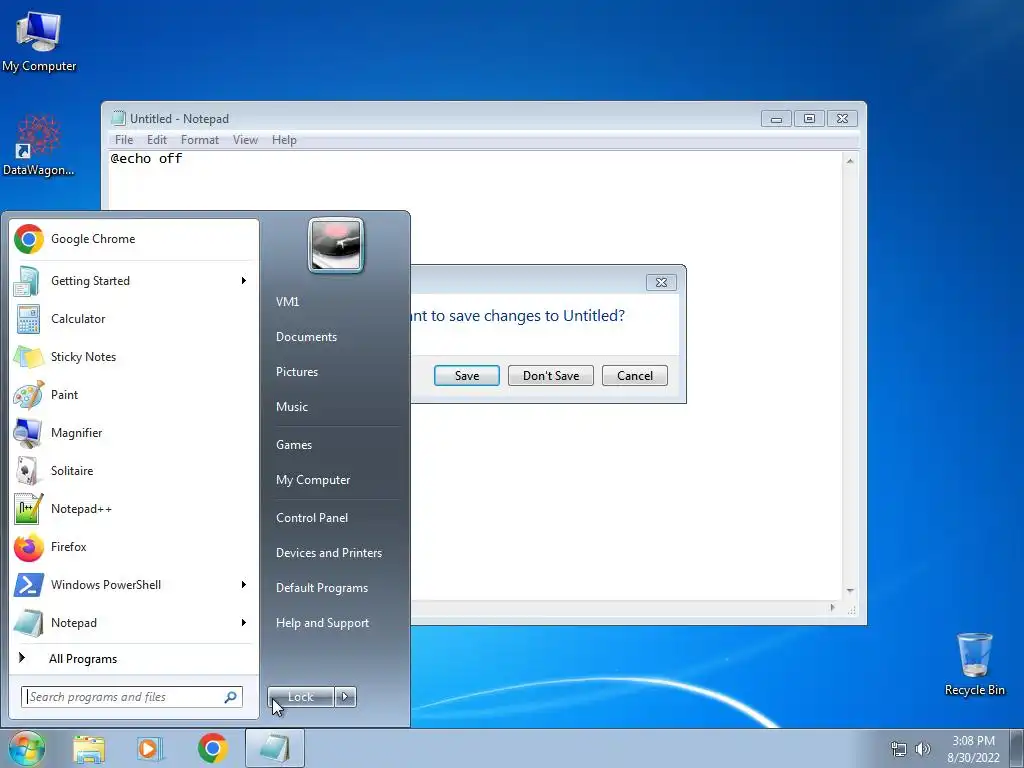Viewport: 1024px width, 768px height.
Task: Click the Notepad title bar icon
Action: point(118,118)
